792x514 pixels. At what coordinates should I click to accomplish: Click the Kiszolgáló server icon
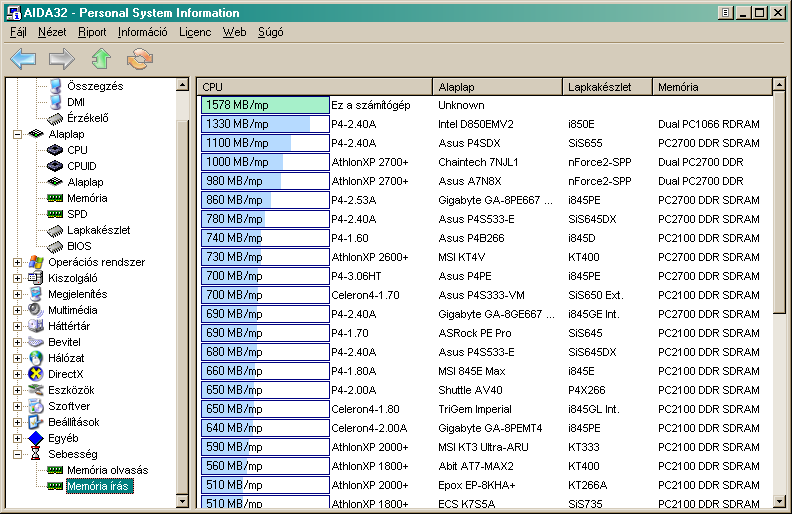click(36, 278)
